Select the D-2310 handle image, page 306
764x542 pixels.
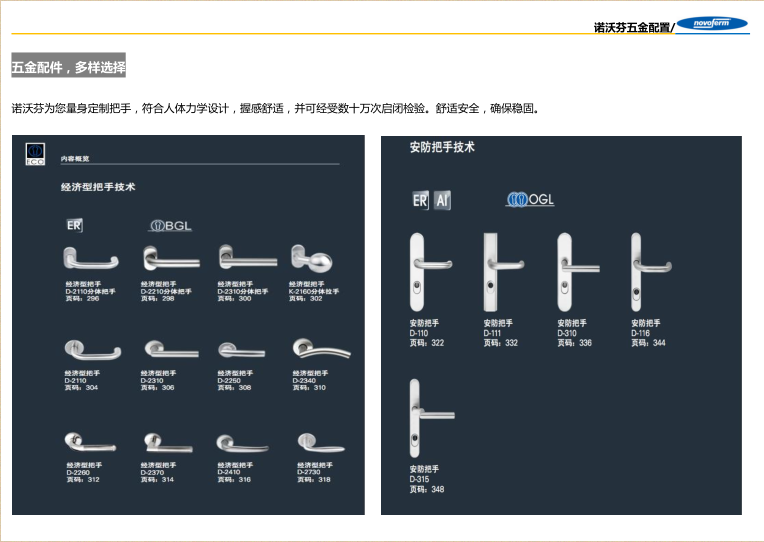[172, 349]
